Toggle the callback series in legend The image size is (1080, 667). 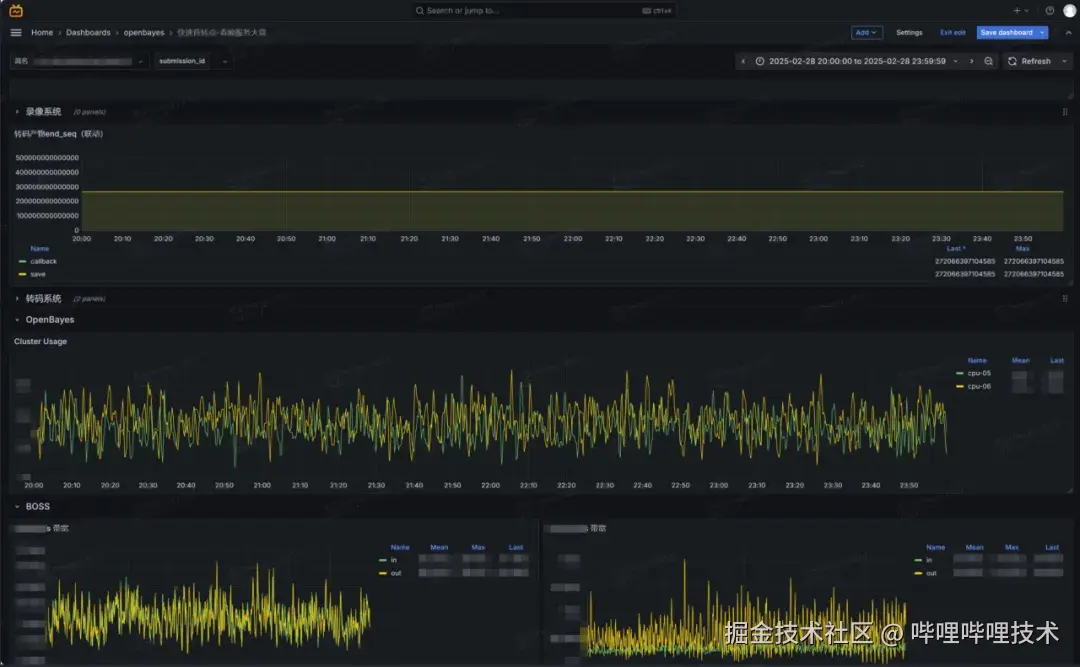(43, 261)
